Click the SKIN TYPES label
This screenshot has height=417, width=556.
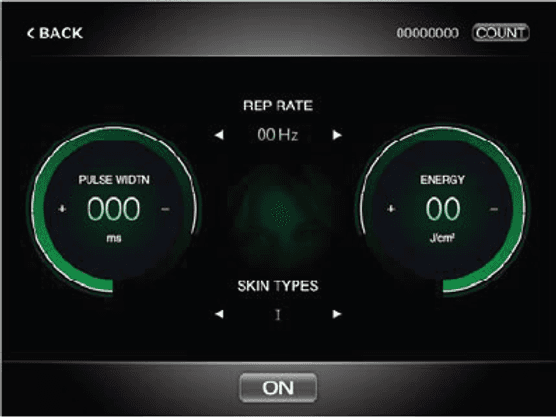[278, 286]
